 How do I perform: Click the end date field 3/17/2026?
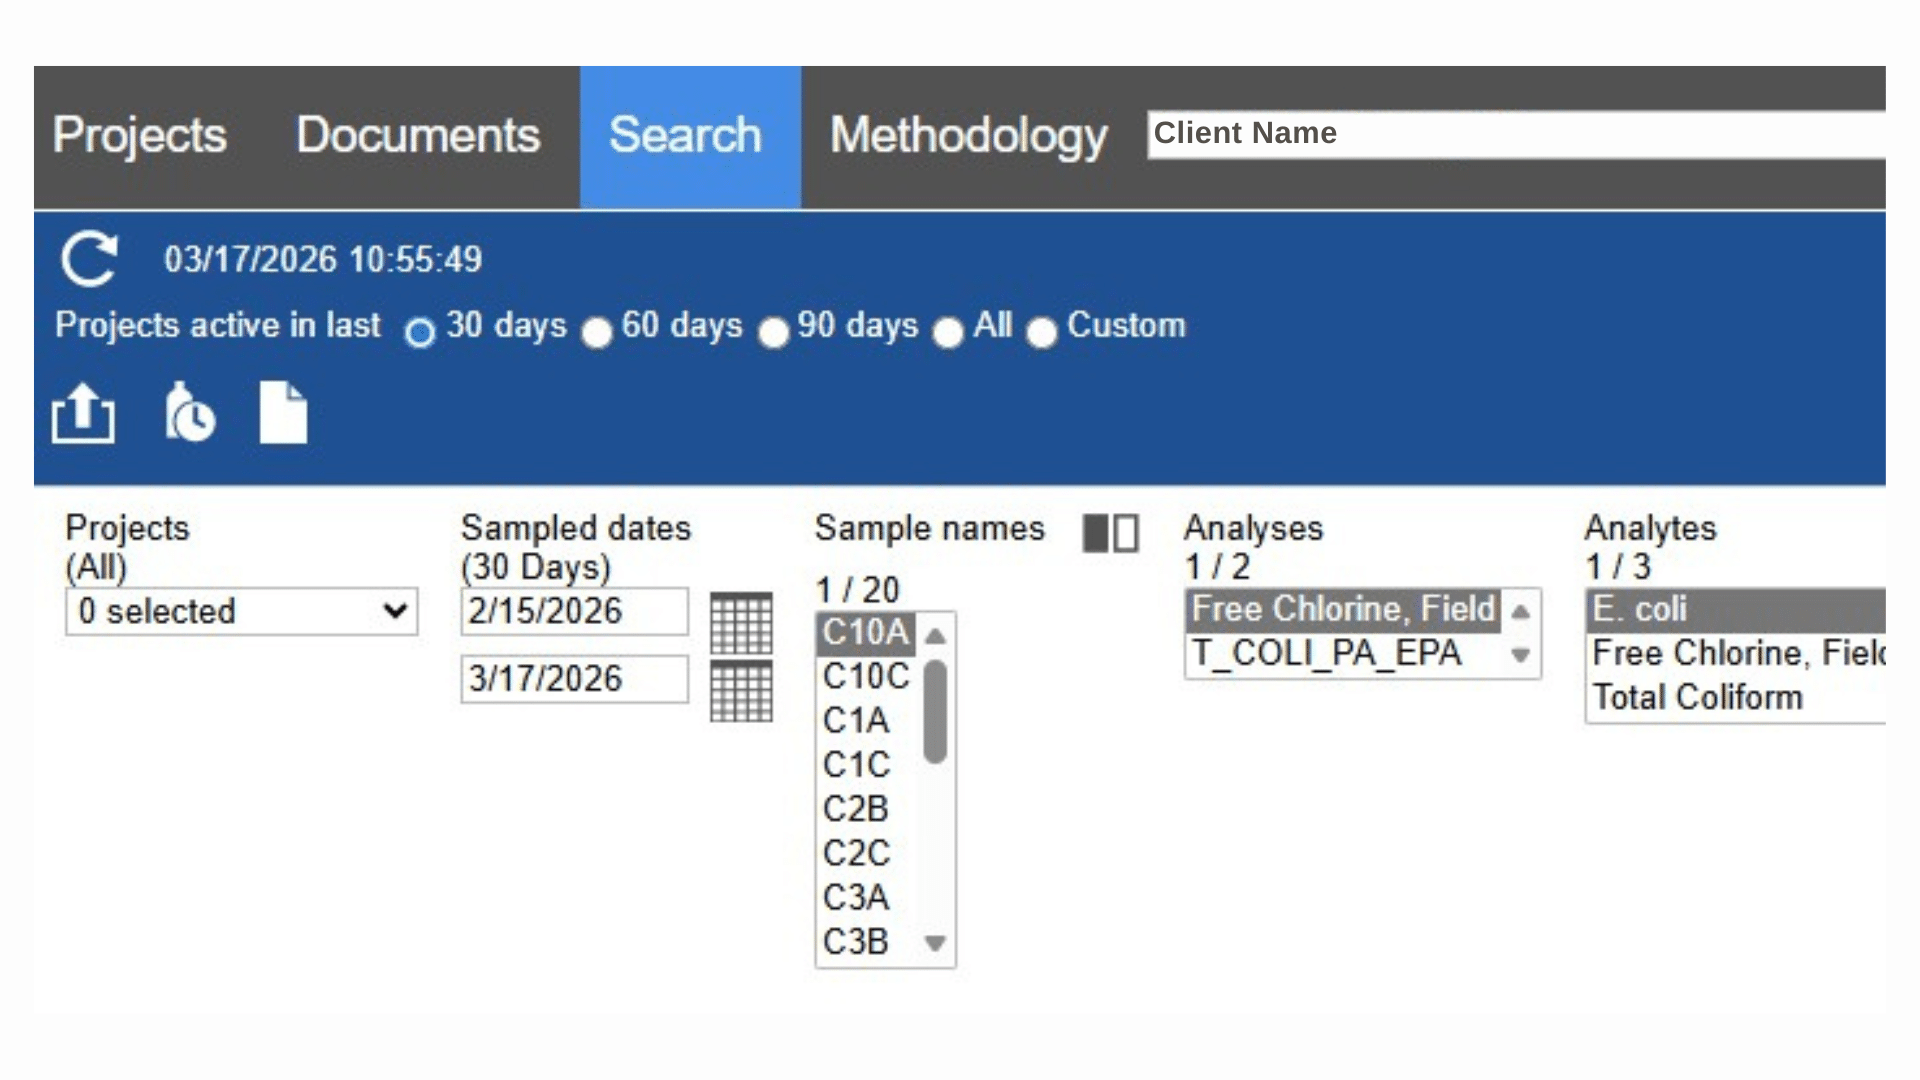(x=574, y=679)
